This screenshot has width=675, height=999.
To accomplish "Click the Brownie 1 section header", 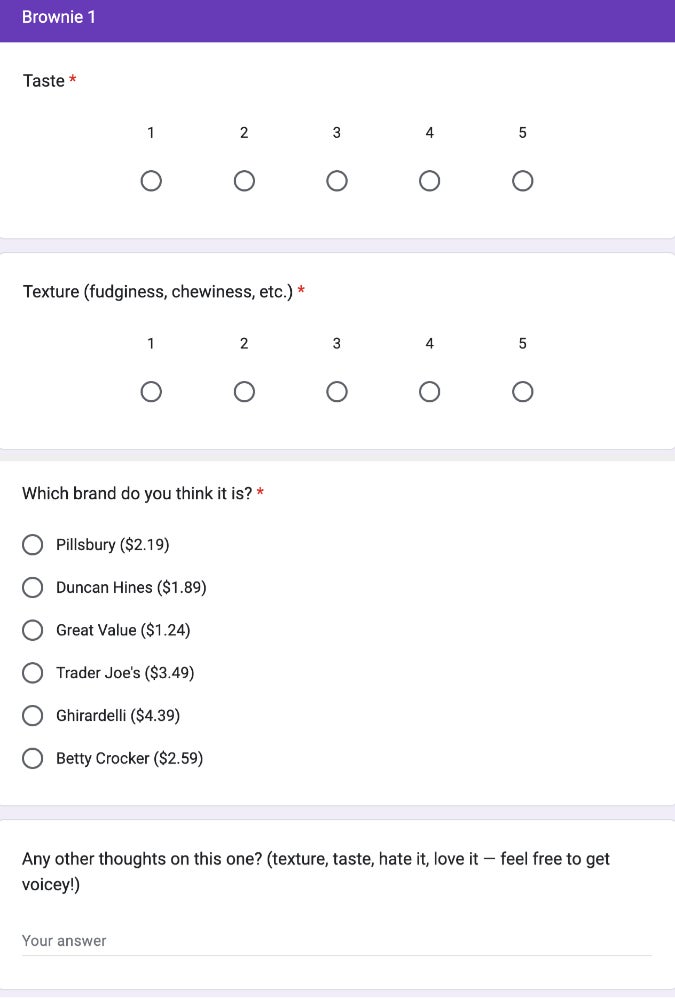I will 59,17.
